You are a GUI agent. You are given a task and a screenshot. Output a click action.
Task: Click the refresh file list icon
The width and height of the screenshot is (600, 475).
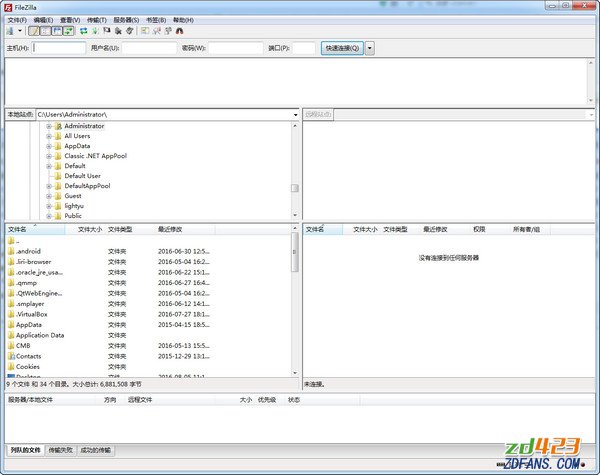pyautogui.click(x=82, y=31)
